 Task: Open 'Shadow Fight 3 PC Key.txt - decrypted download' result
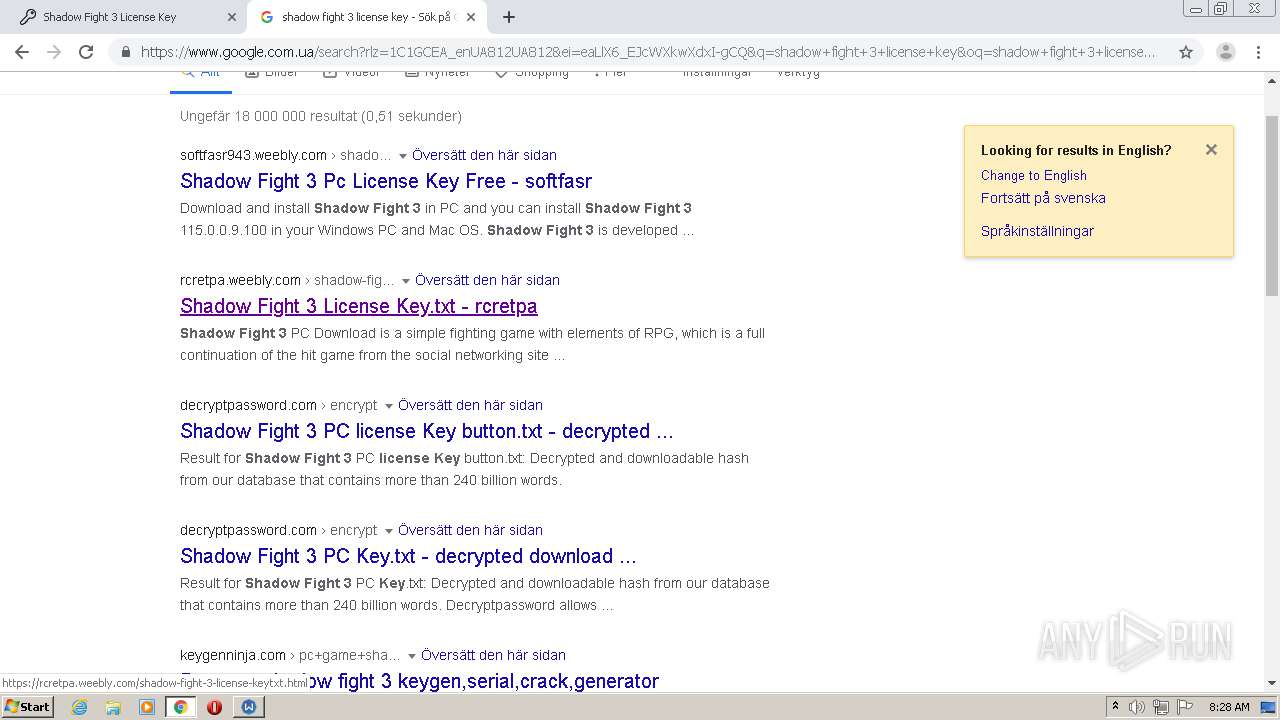click(x=408, y=556)
